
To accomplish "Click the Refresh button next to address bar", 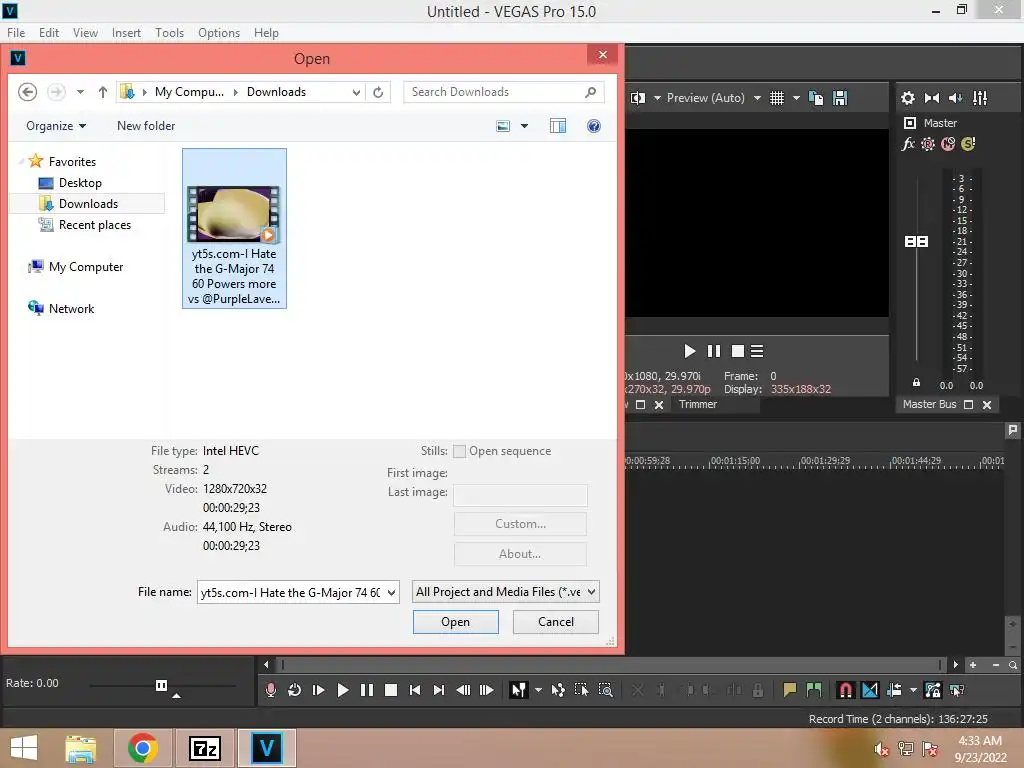I will 378,92.
